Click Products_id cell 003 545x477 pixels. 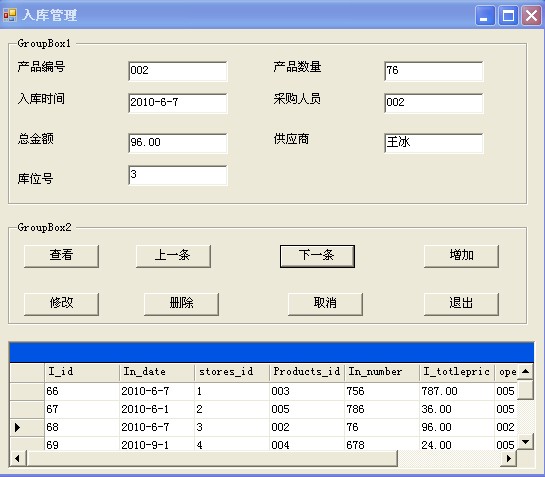[307, 391]
